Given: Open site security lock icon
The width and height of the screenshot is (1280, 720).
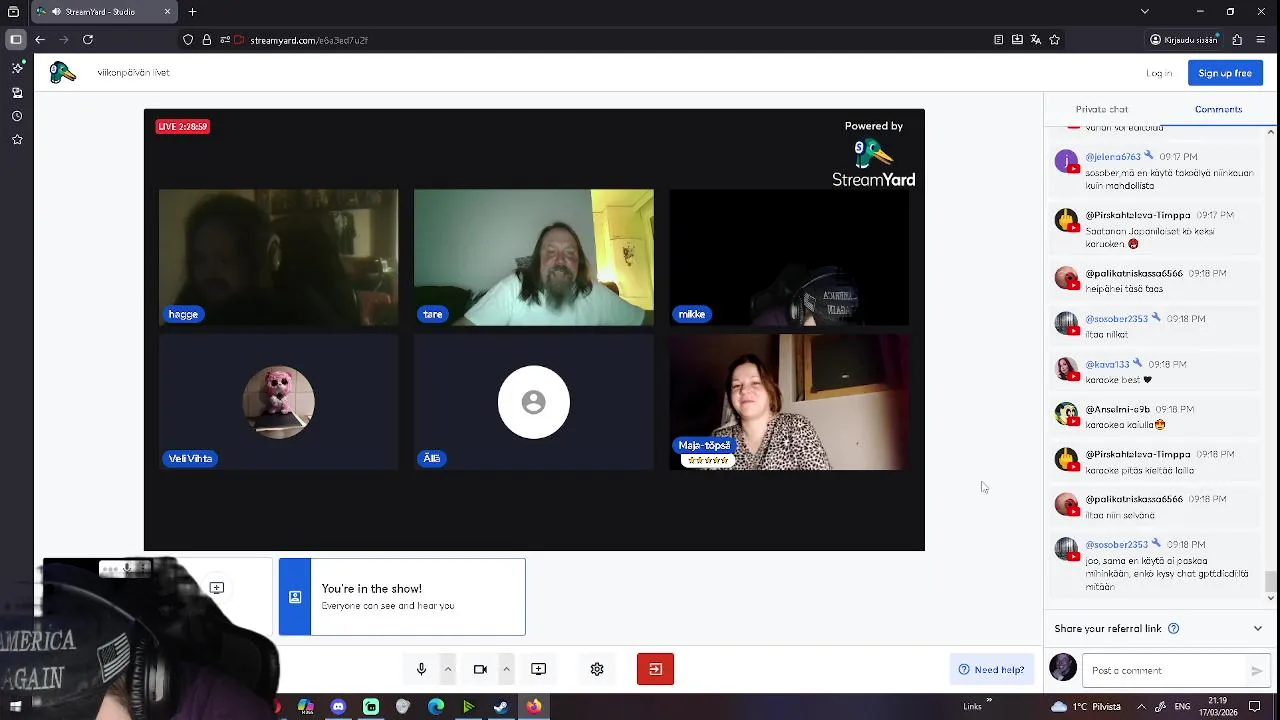Looking at the screenshot, I should tap(207, 40).
